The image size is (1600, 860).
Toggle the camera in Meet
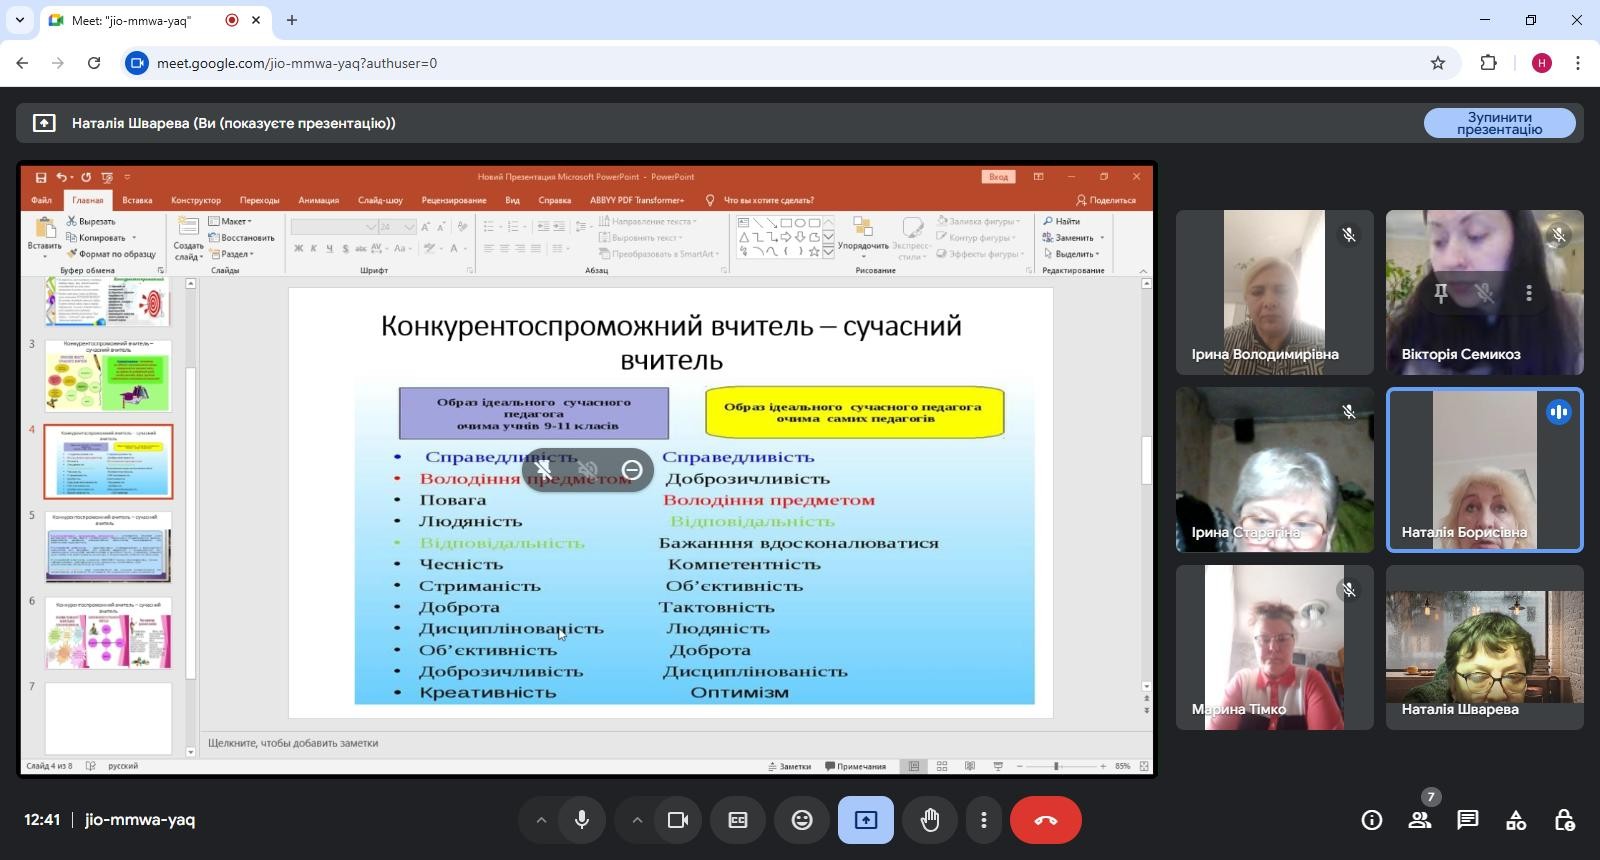coord(678,820)
